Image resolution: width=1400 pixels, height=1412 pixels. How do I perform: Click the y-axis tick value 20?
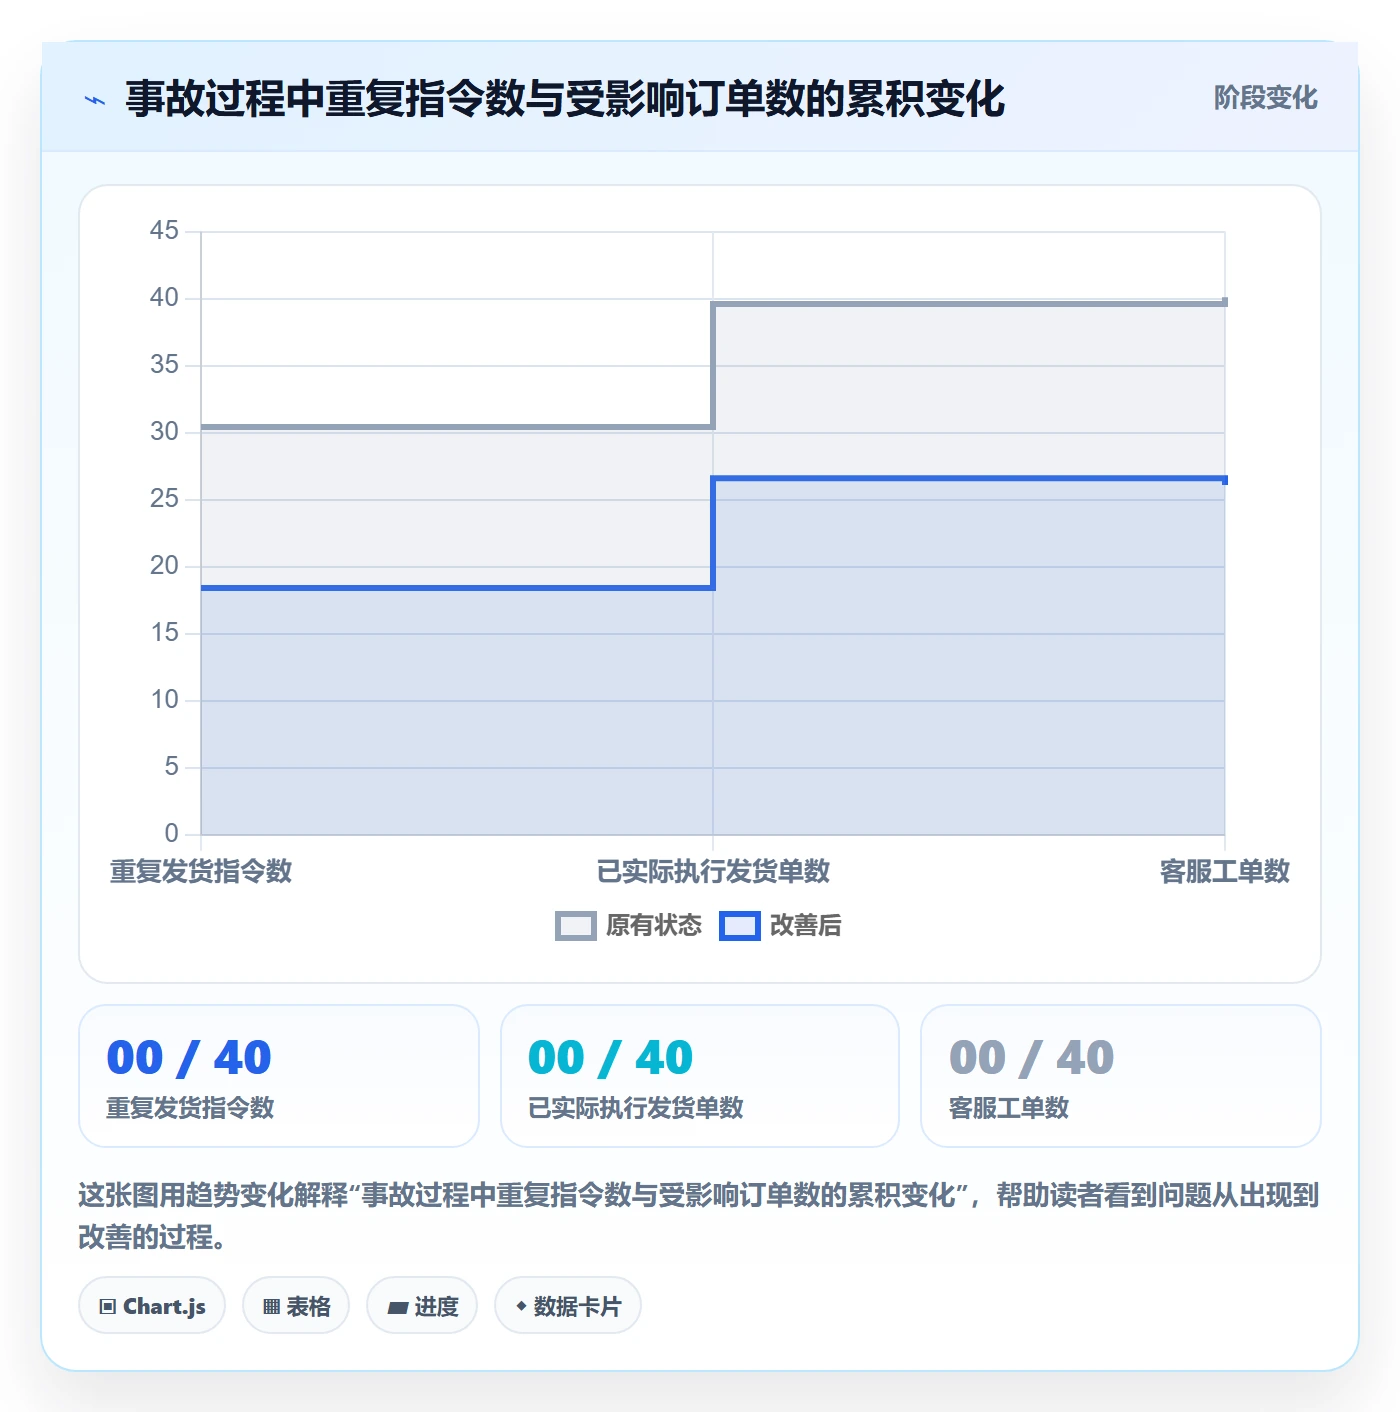pyautogui.click(x=164, y=566)
